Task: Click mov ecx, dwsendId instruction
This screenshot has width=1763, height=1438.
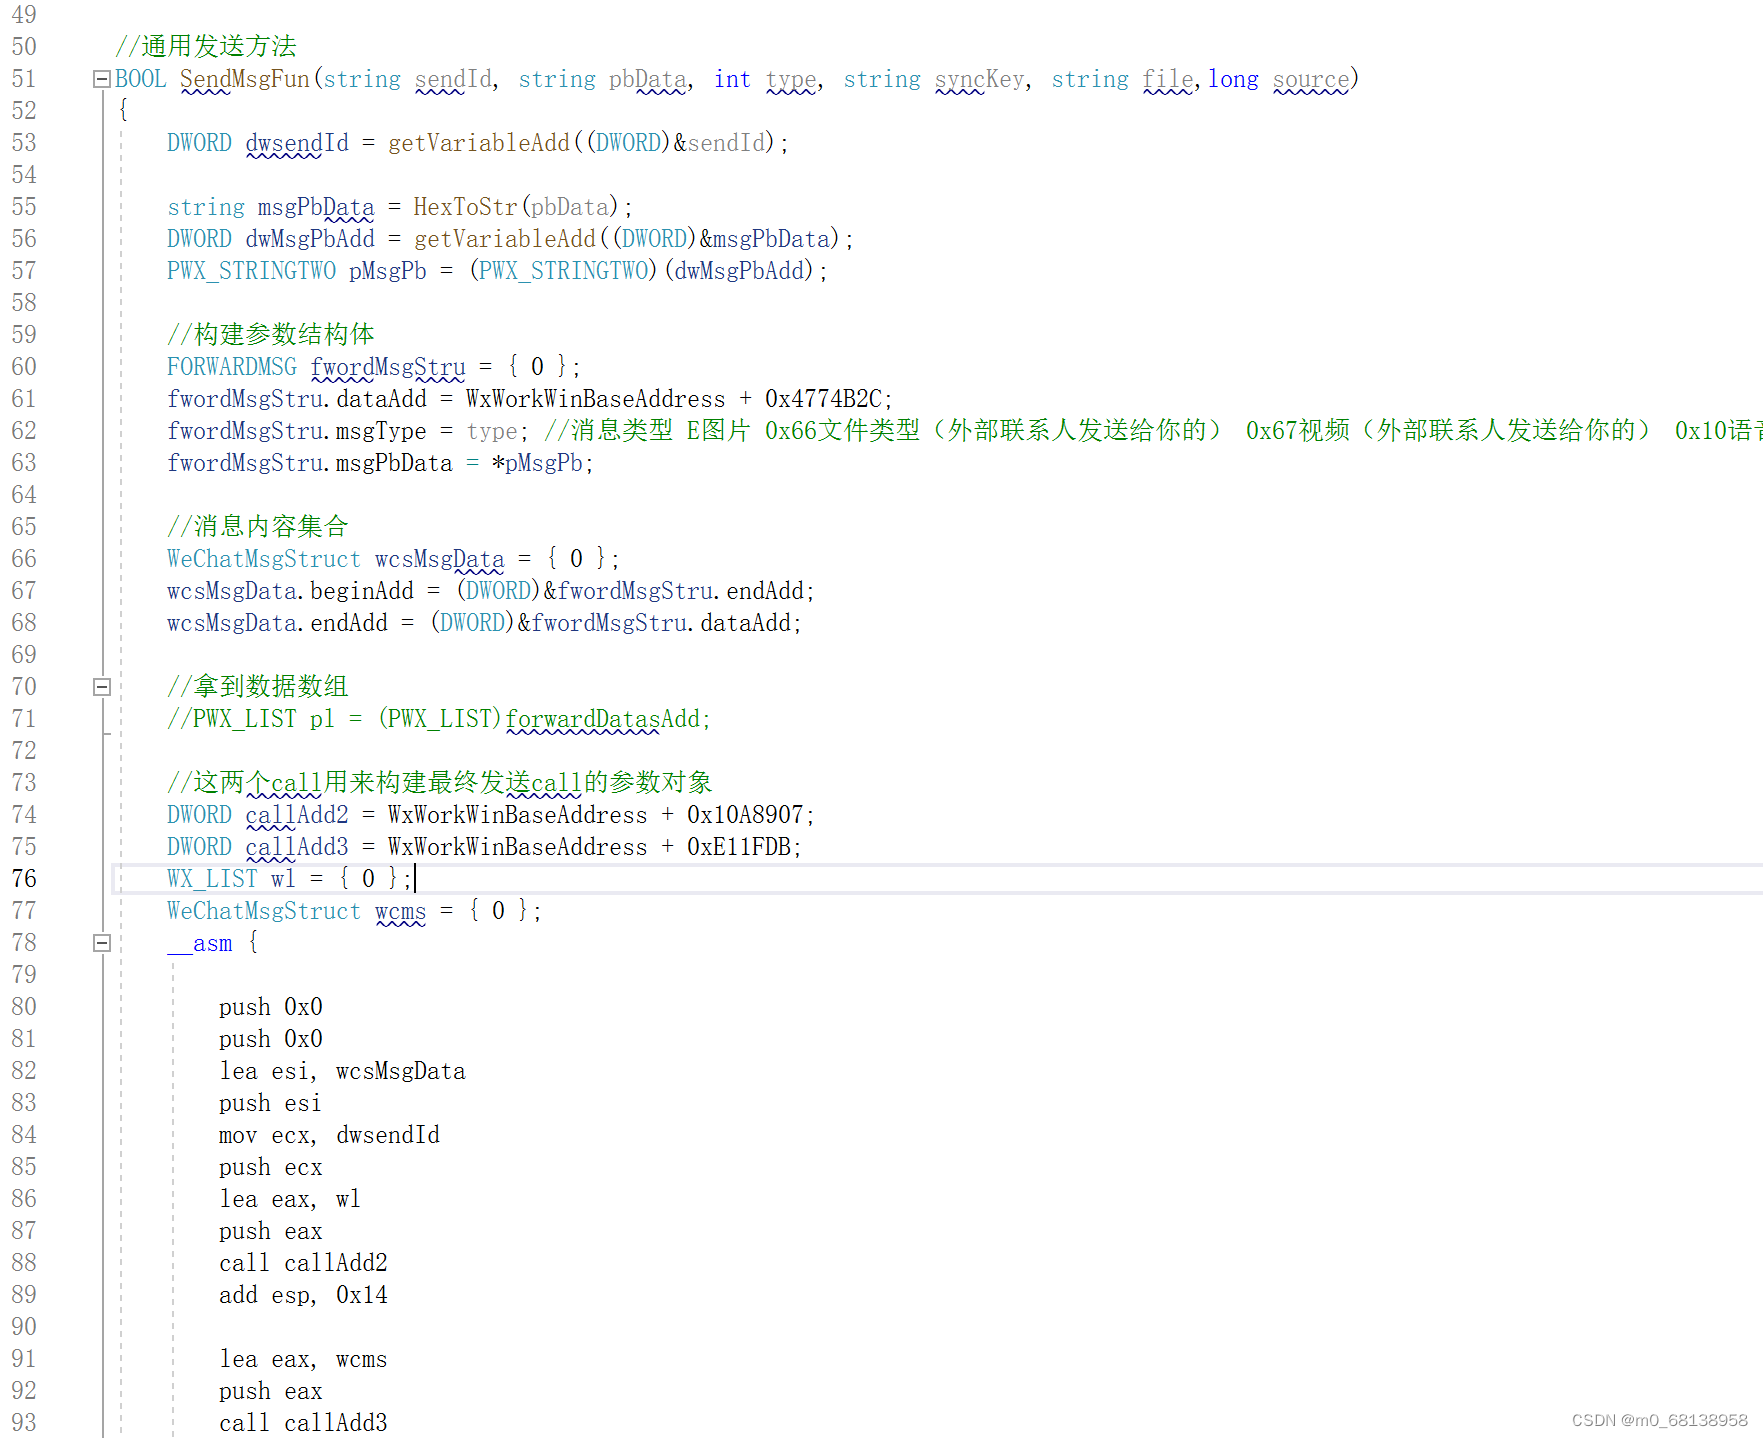Action: coord(329,1135)
